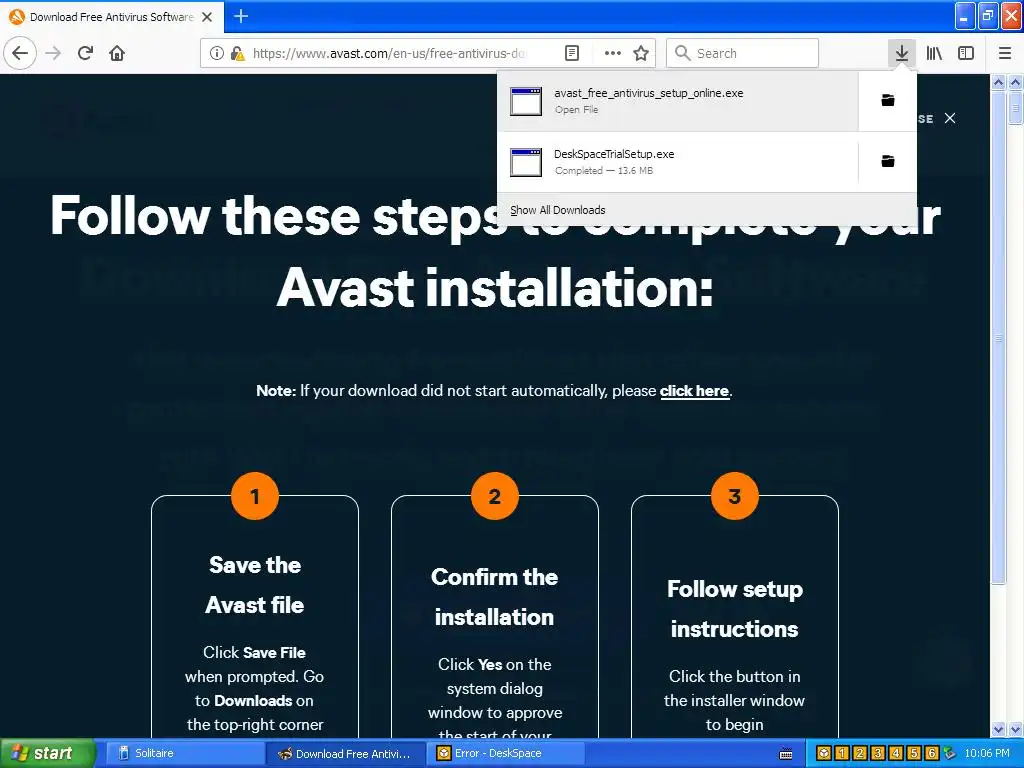Open the Firefox hamburger menu

click(x=1005, y=53)
